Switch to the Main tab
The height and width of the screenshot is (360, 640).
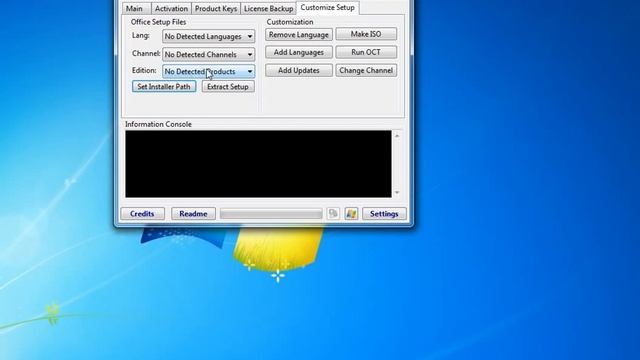[137, 9]
